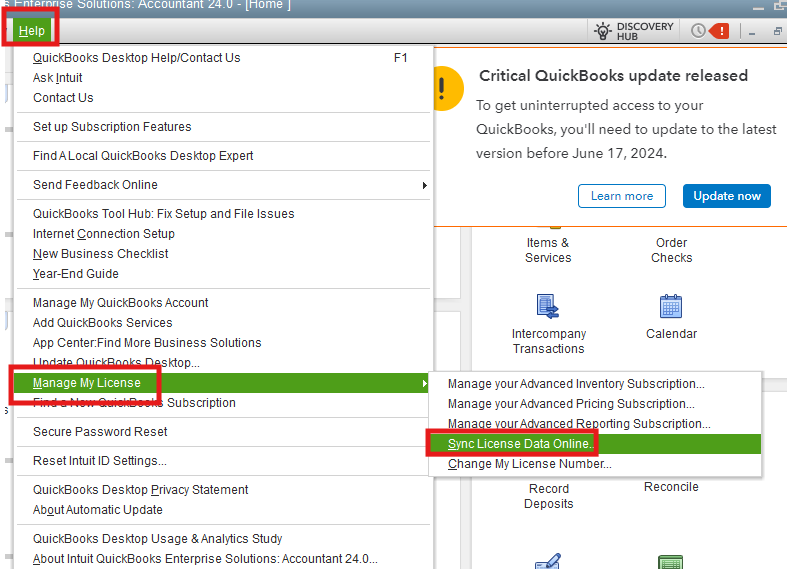Click Record Deposits label
The image size is (787, 569).
[549, 496]
